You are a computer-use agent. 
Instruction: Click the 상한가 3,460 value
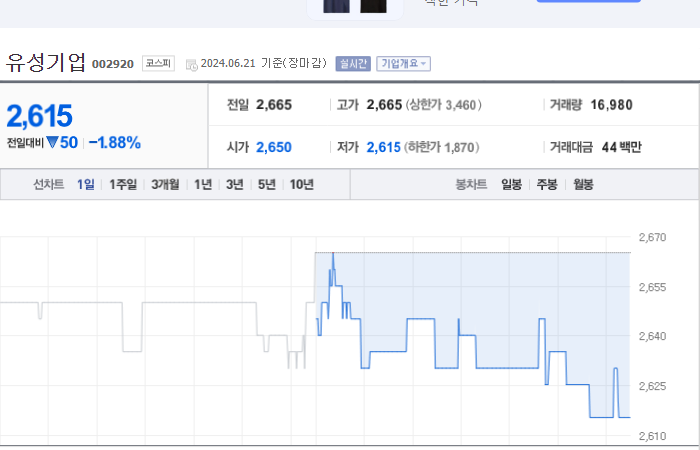pyautogui.click(x=444, y=105)
